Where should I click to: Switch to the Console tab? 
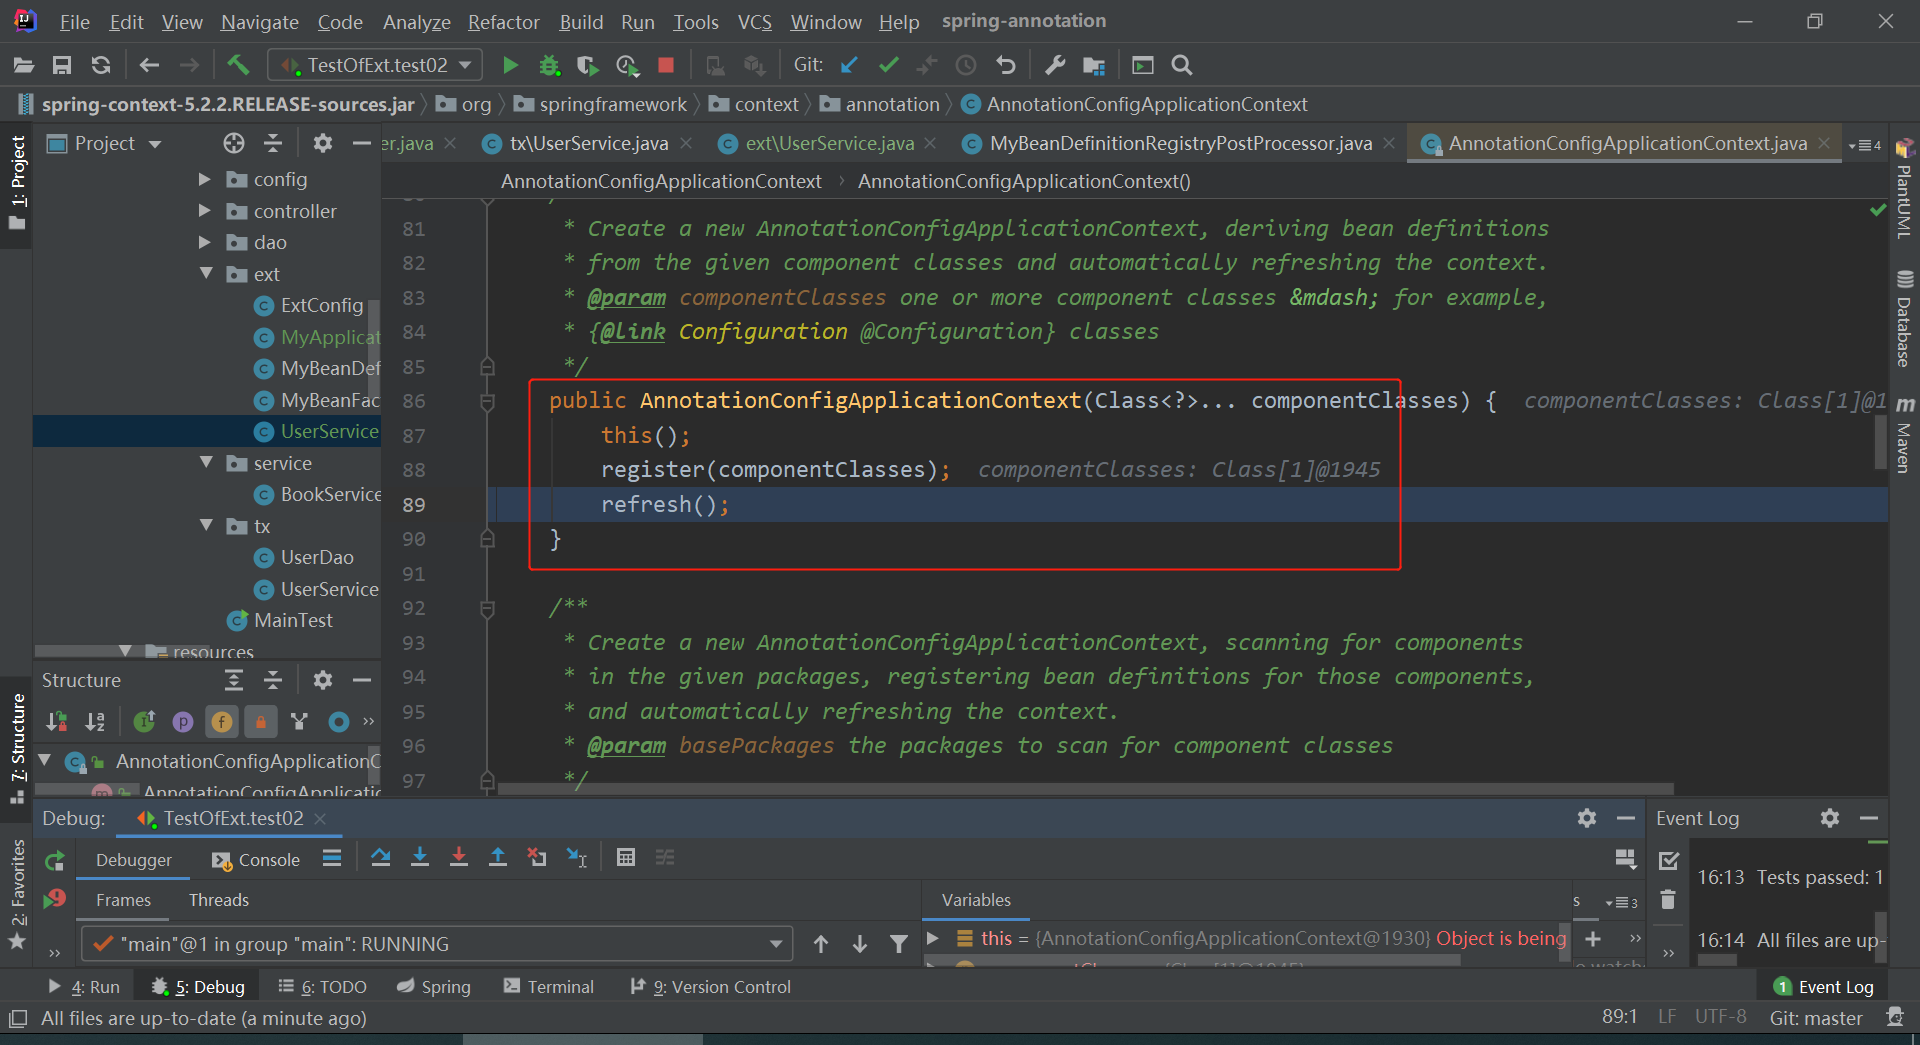257,860
